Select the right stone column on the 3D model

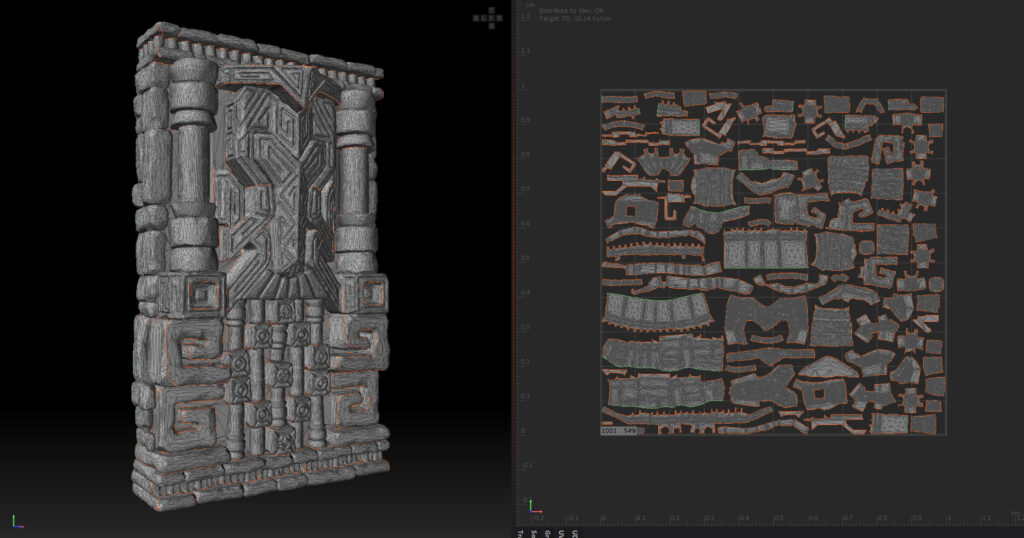coord(355,175)
